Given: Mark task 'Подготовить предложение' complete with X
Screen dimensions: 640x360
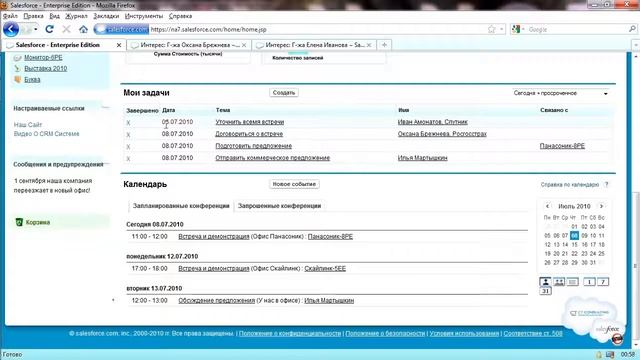Looking at the screenshot, I should click(x=128, y=147).
